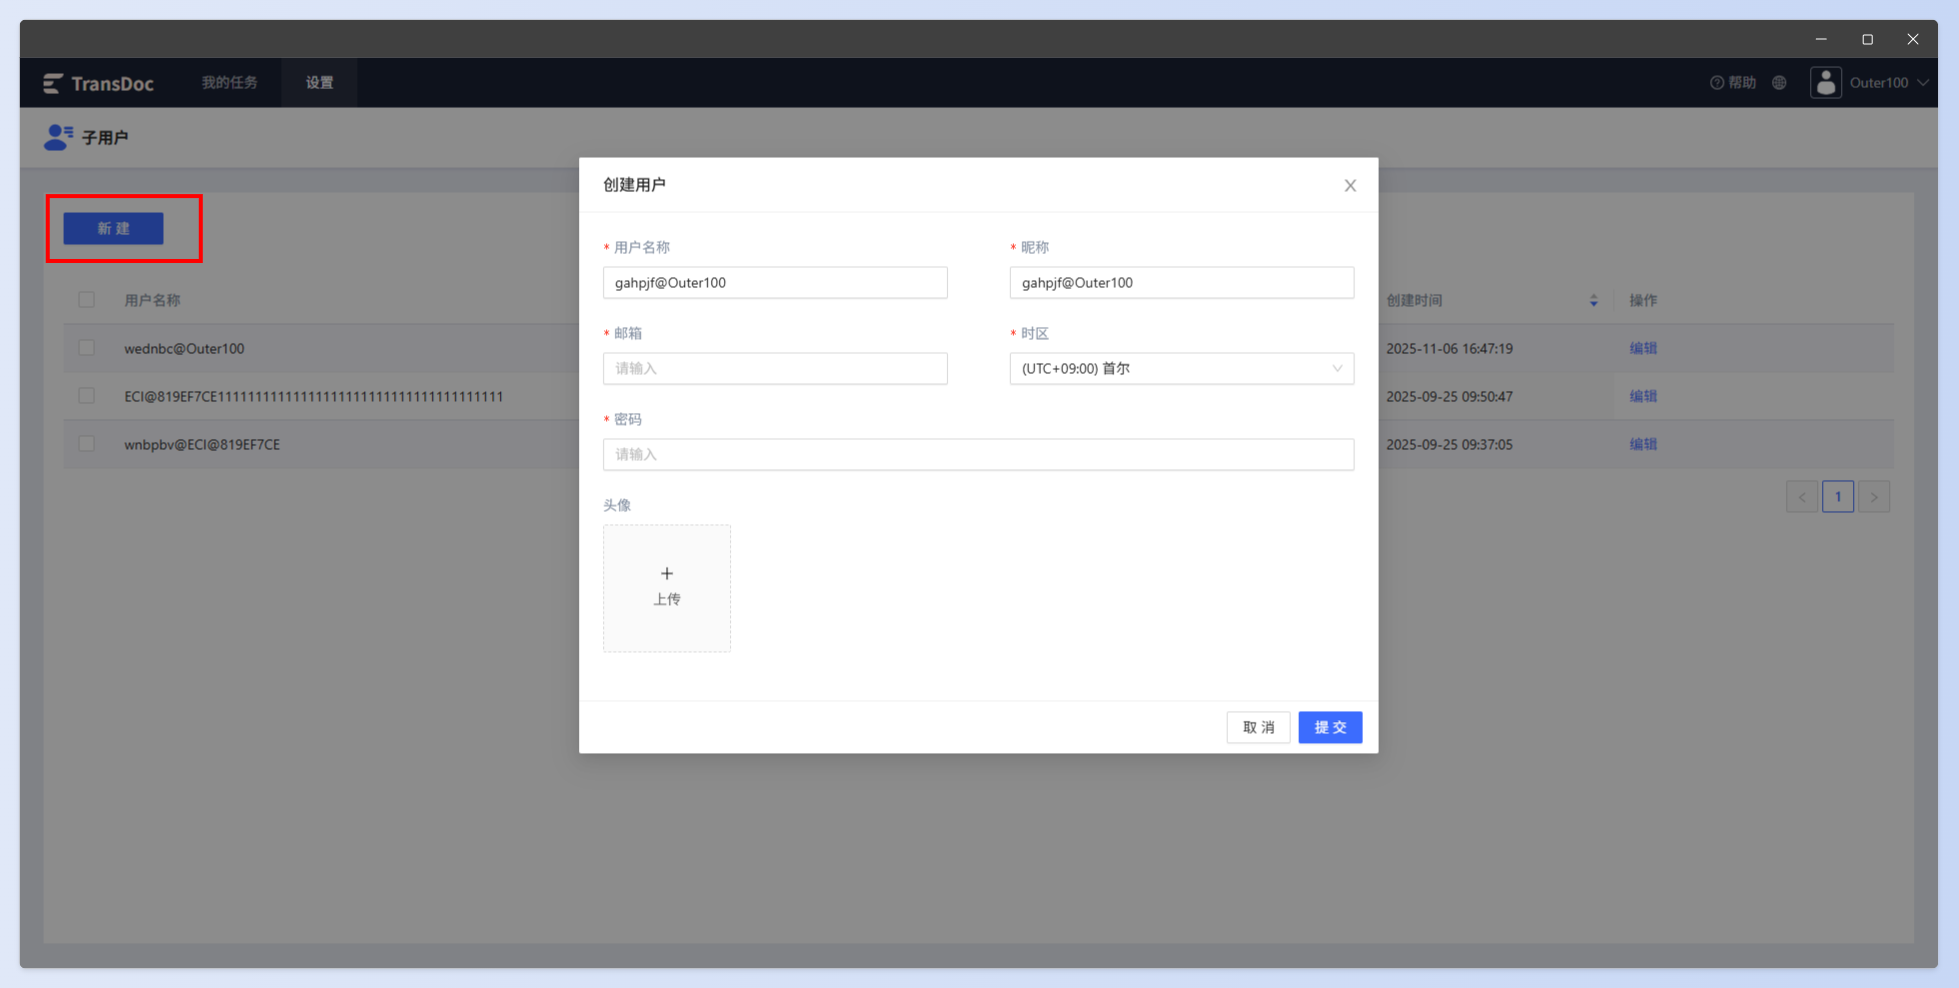Image resolution: width=1959 pixels, height=988 pixels.
Task: Sort by 创建时间 column arrows
Action: point(1594,301)
